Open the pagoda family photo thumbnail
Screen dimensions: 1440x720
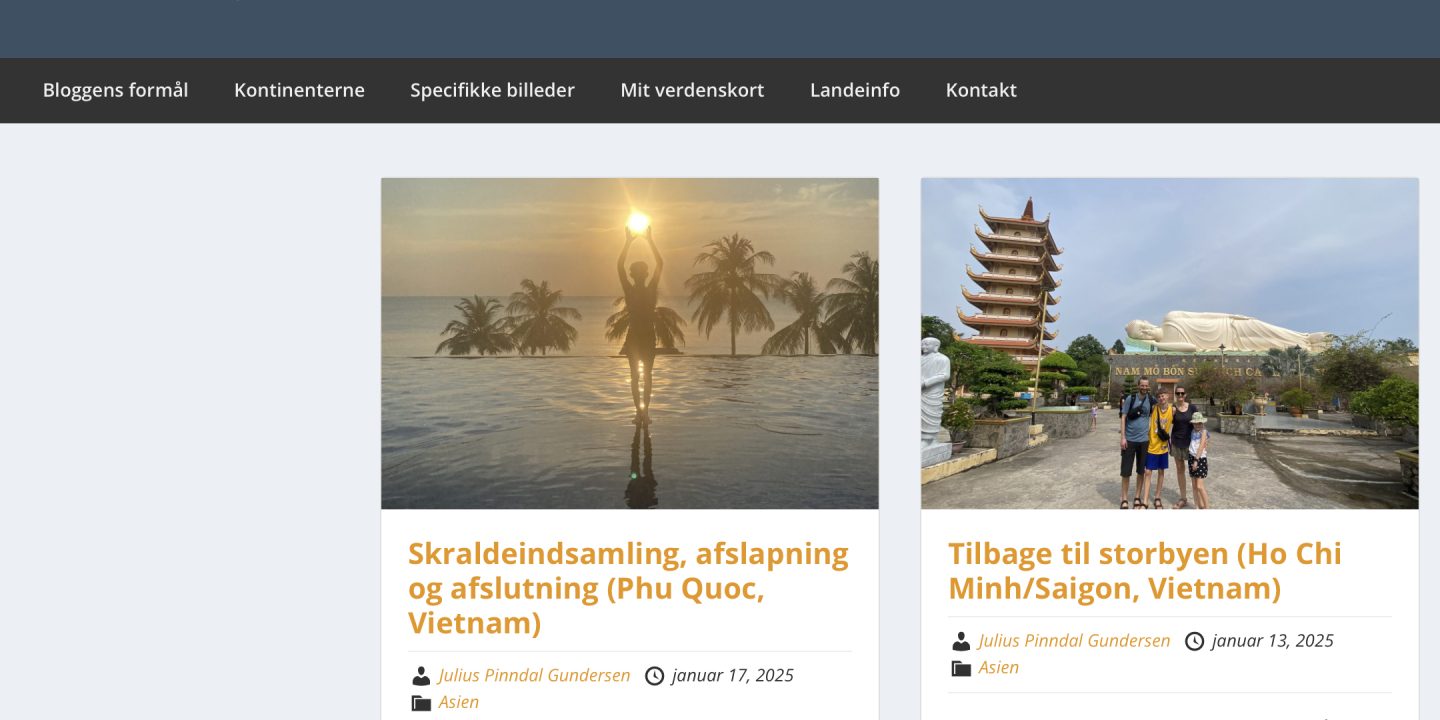tap(1170, 343)
